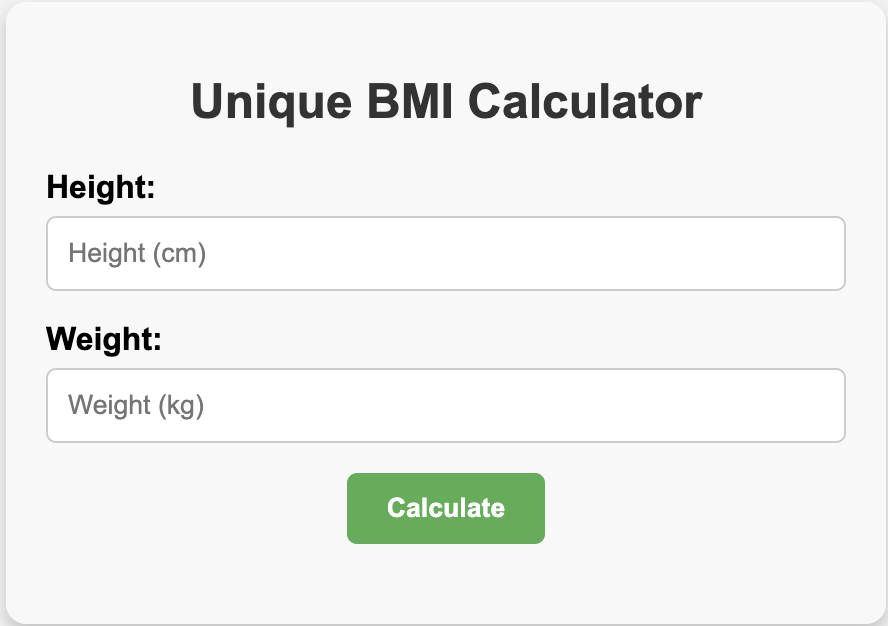This screenshot has height=626, width=888.
Task: Click the Height (cm) input field
Action: [x=446, y=254]
